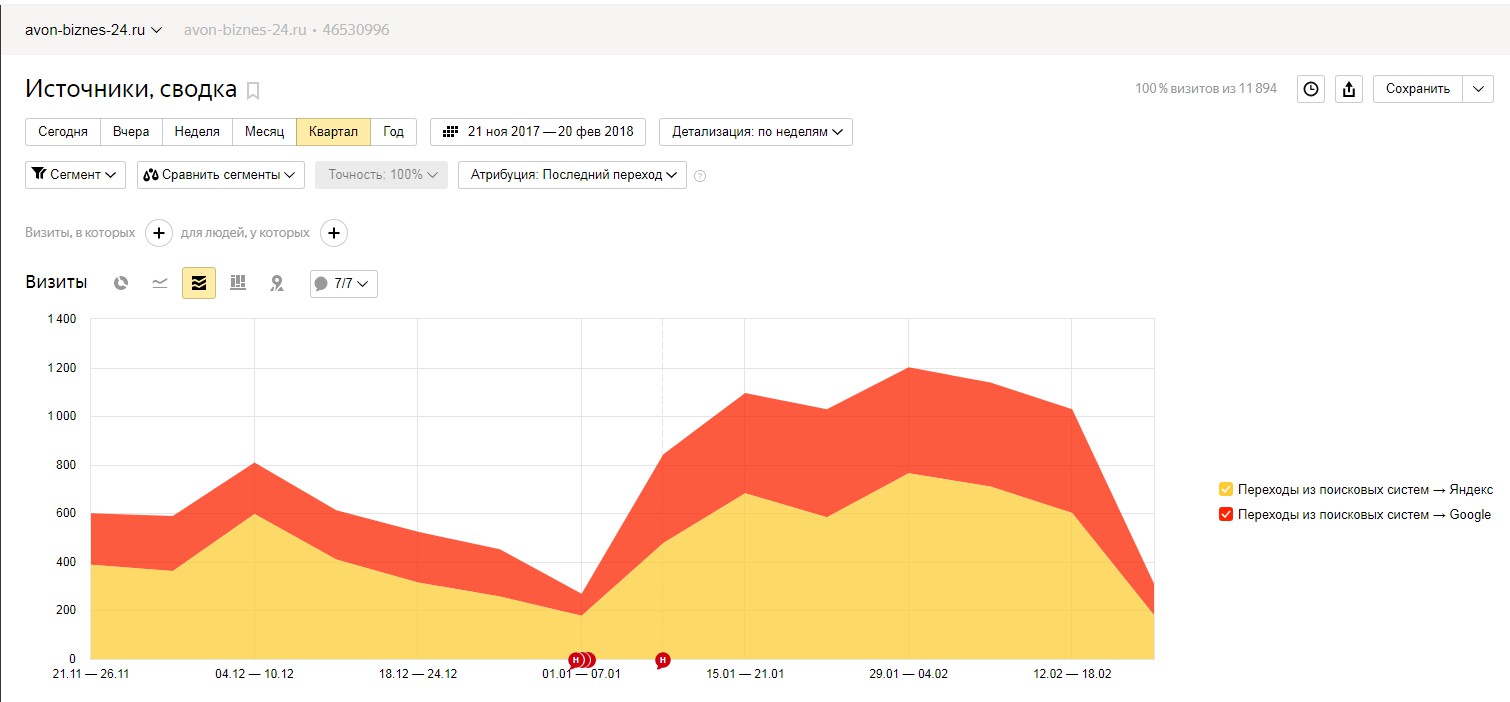Image resolution: width=1510 pixels, height=702 pixels.
Task: Toggle the Яндекс legend checkbox
Action: point(1226,490)
